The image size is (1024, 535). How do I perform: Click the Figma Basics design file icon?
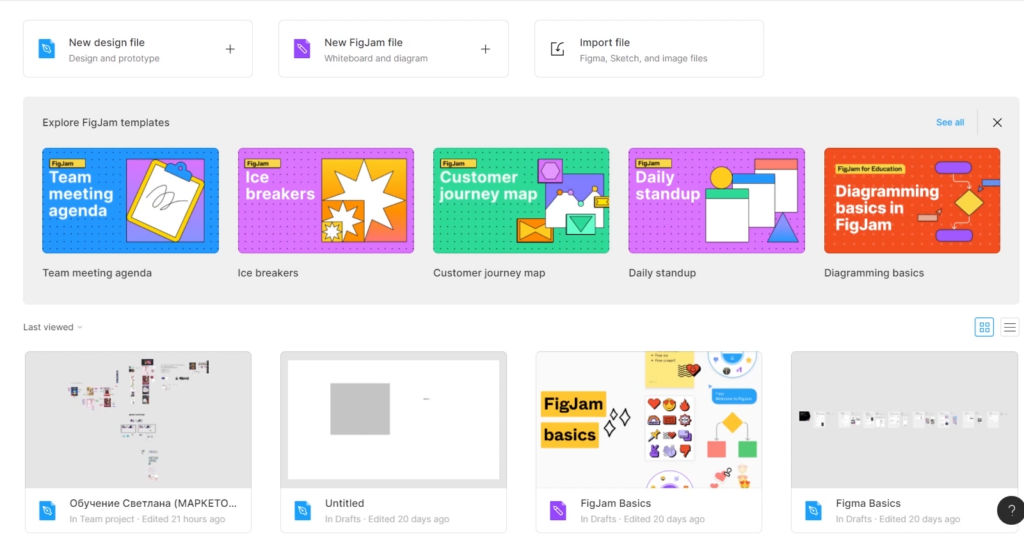pyautogui.click(x=813, y=510)
